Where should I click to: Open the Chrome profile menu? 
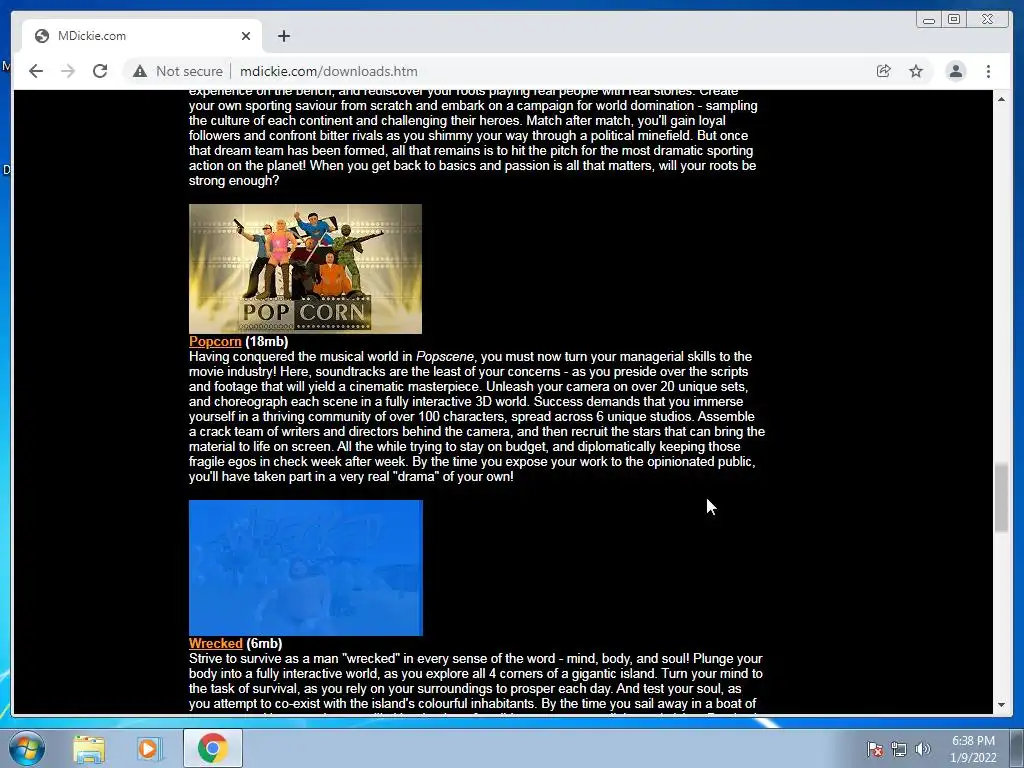955,71
